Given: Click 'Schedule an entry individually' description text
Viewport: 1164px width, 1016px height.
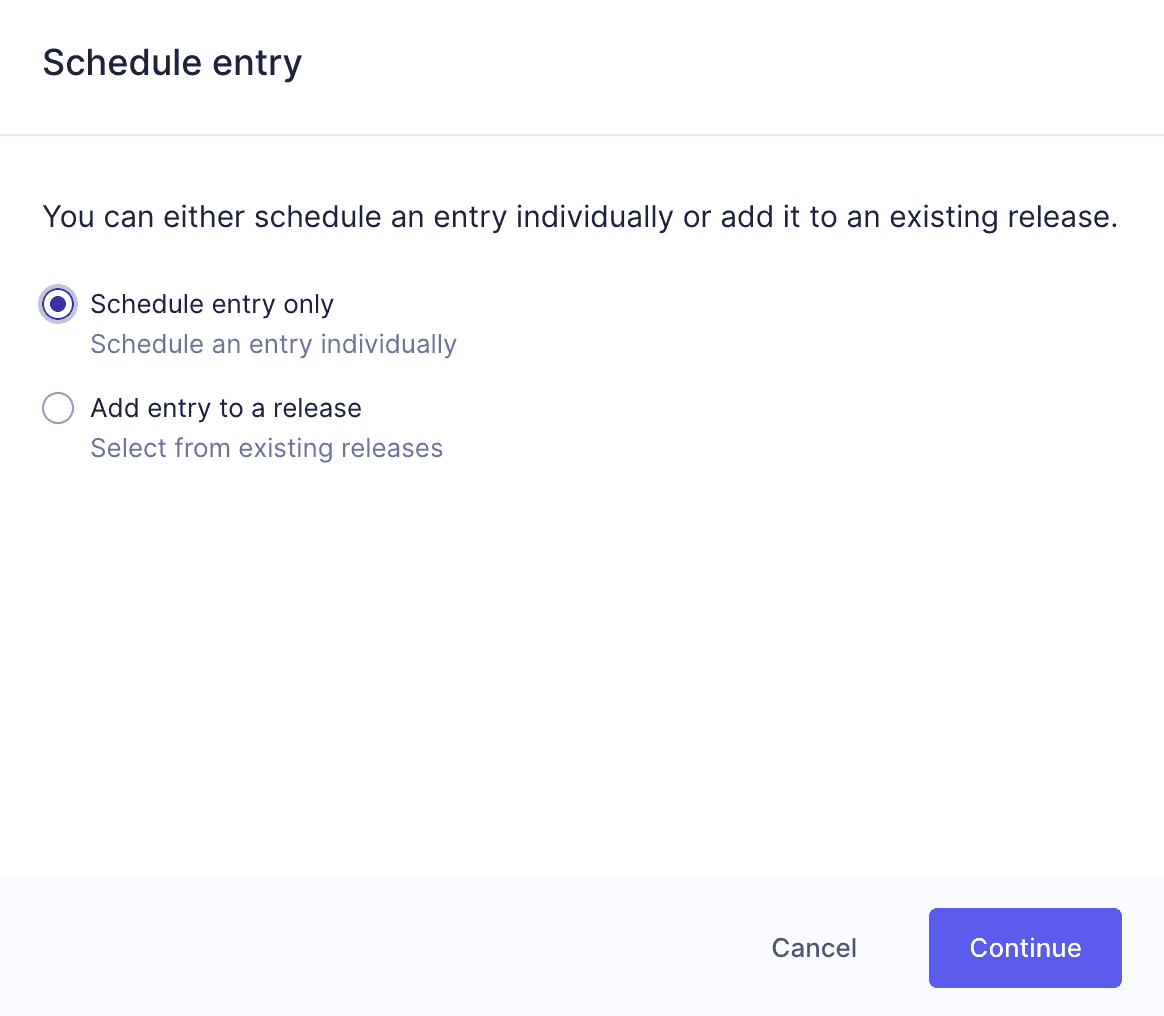Looking at the screenshot, I should pos(273,344).
